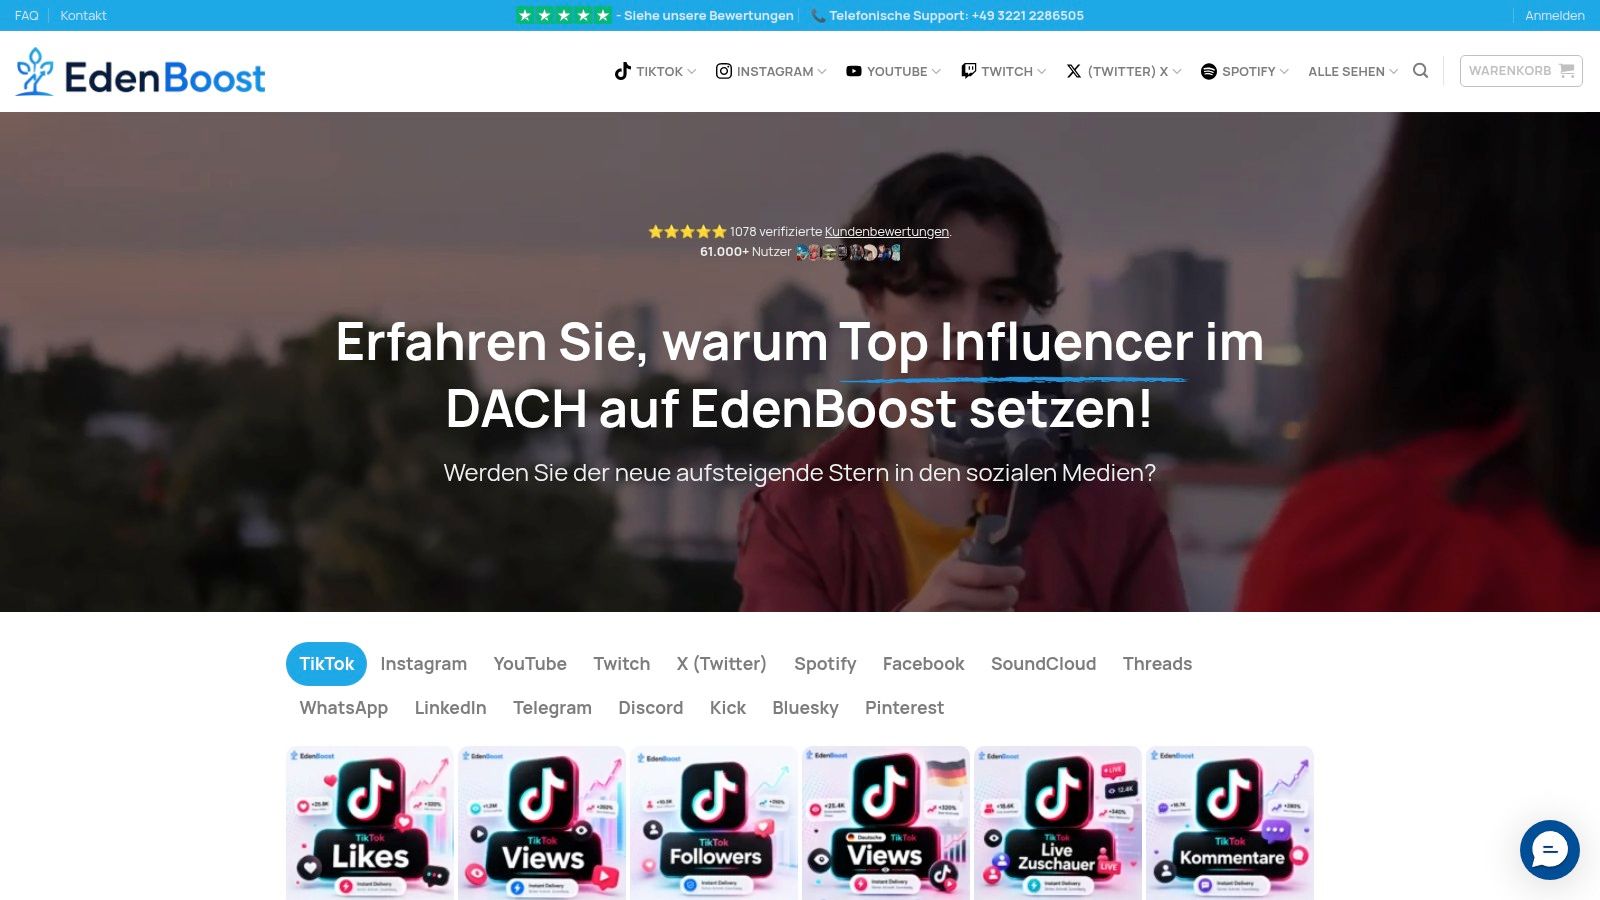Image resolution: width=1600 pixels, height=900 pixels.
Task: Switch to the Discord category tab
Action: (x=650, y=708)
